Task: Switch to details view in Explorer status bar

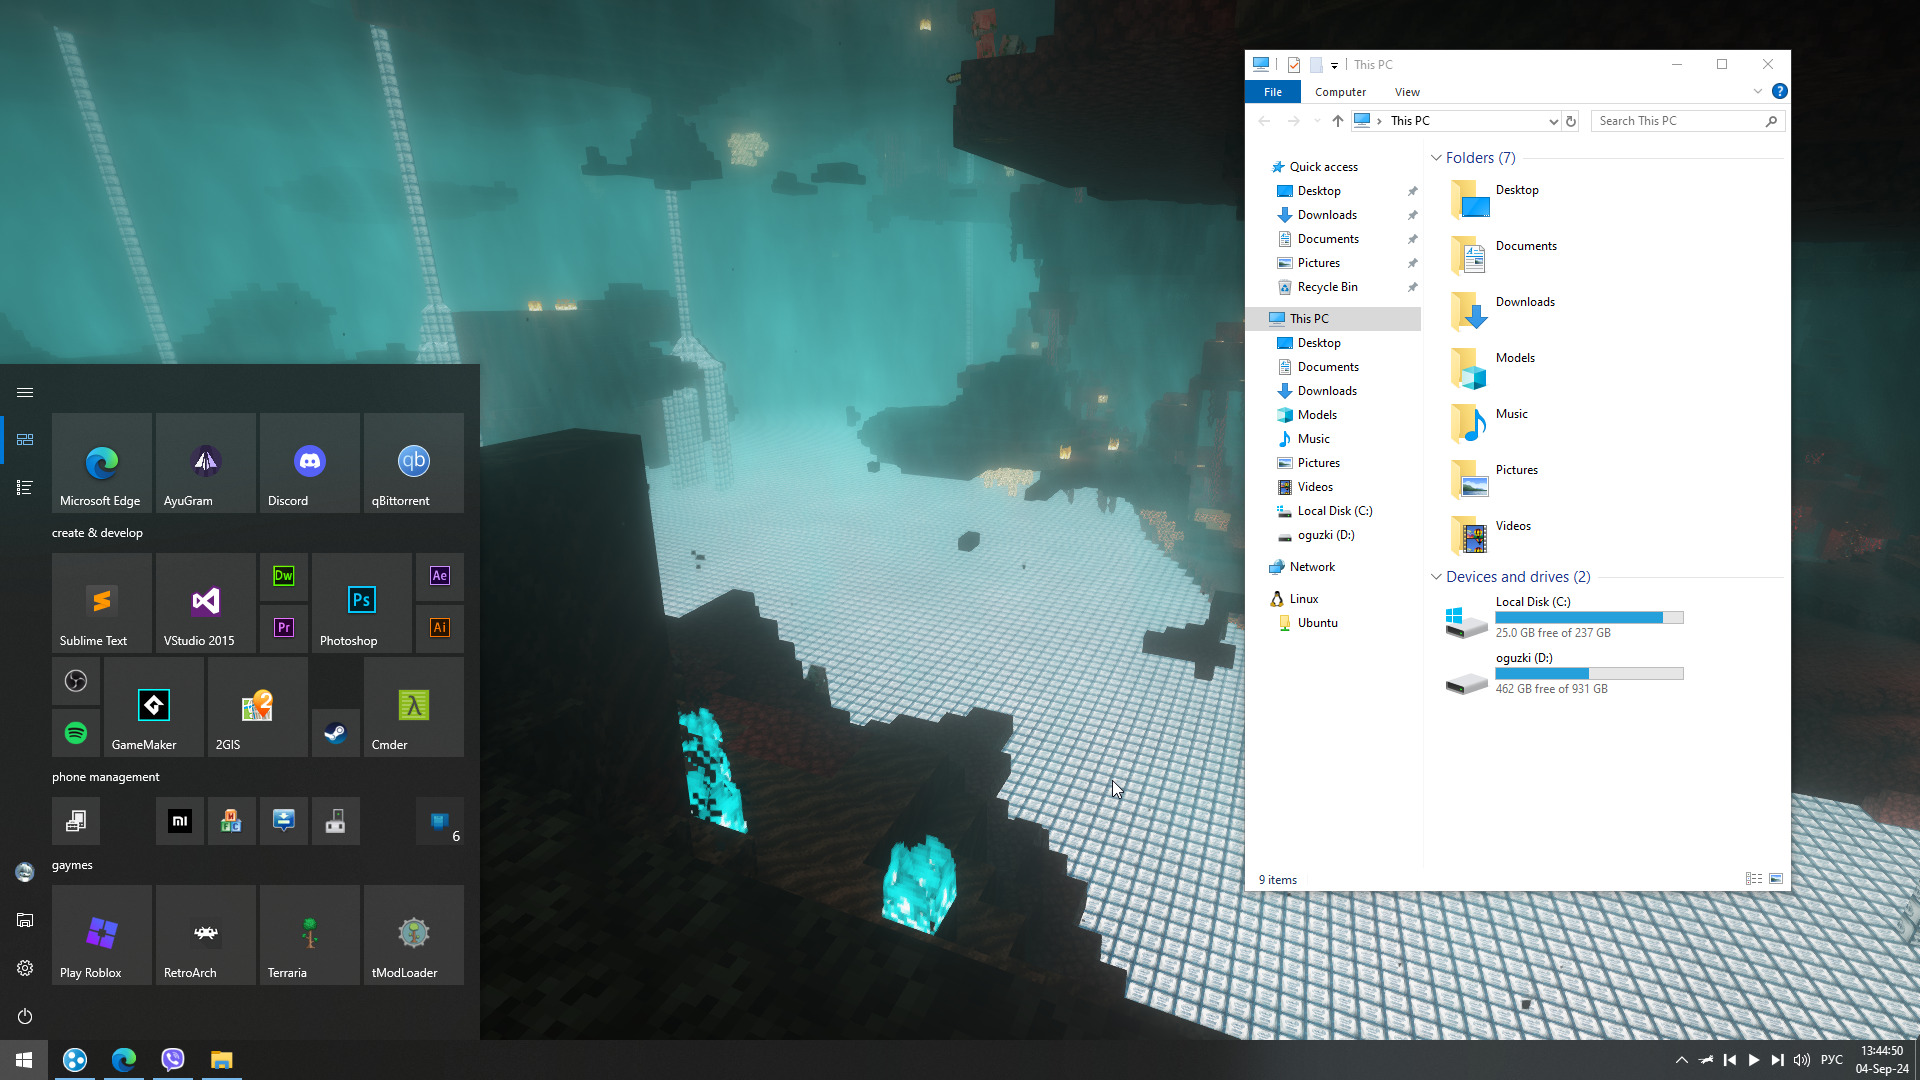Action: pos(1753,879)
